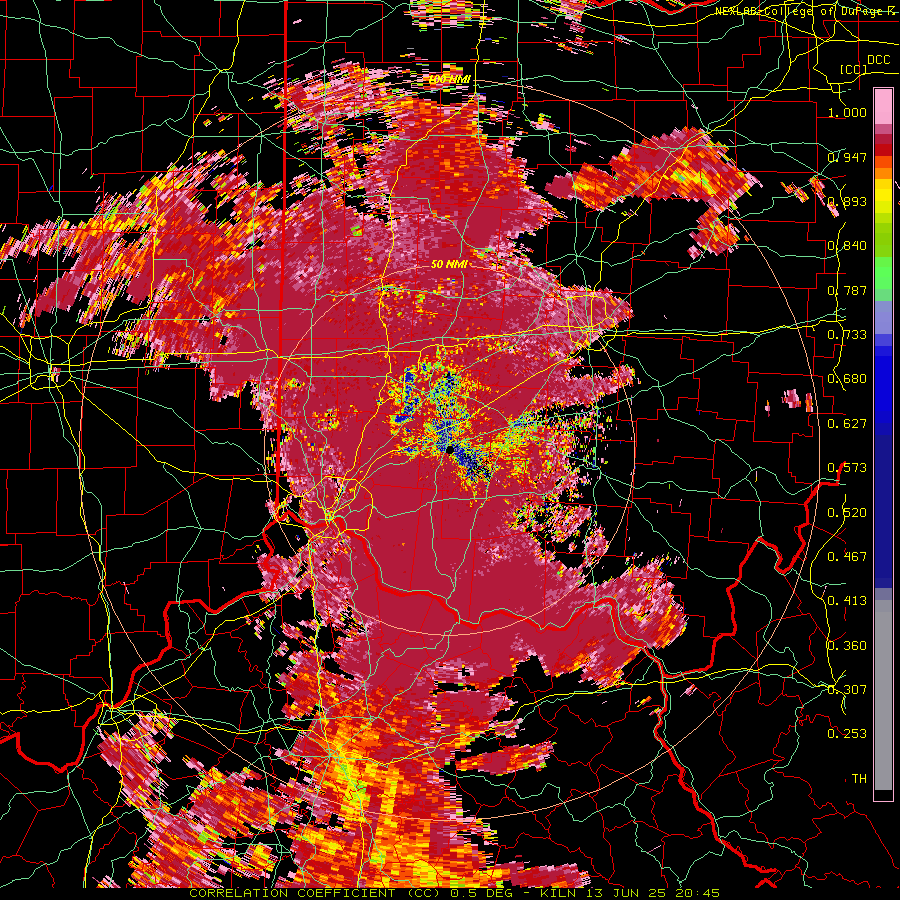Click the TH label under the scale

pos(859,779)
